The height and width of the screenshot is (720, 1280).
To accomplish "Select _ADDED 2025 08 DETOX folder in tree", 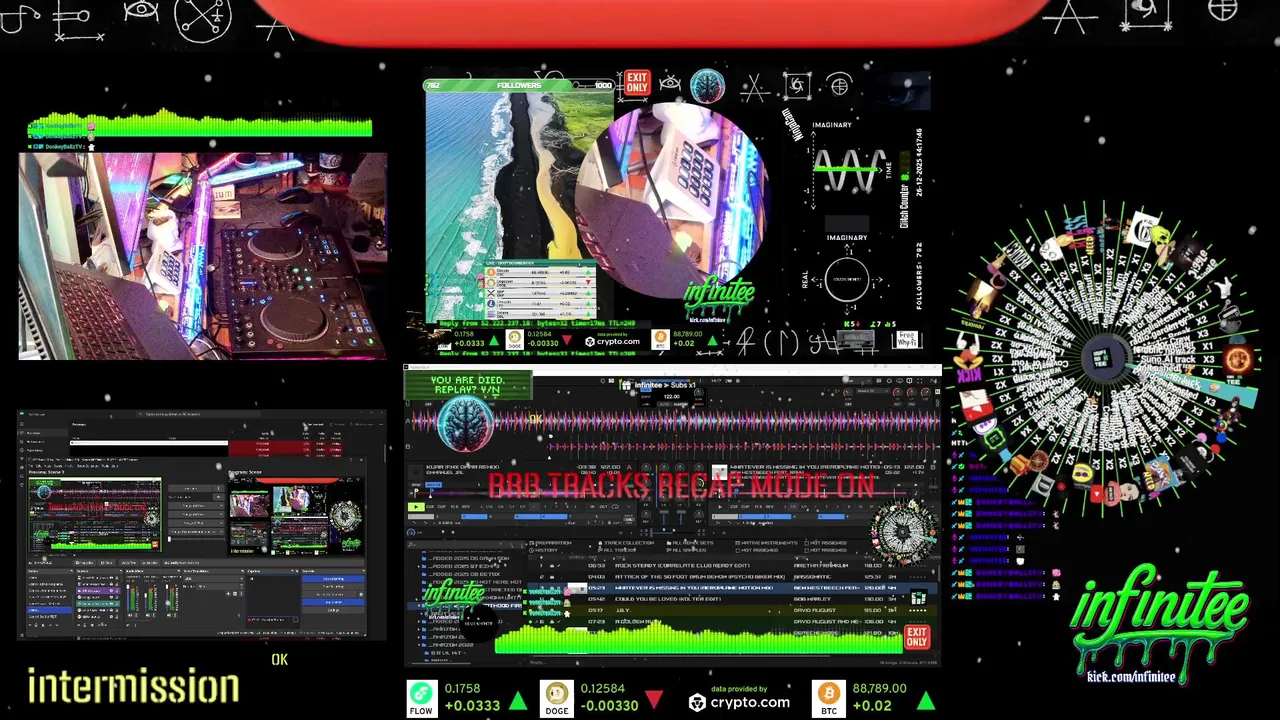I will point(461,574).
